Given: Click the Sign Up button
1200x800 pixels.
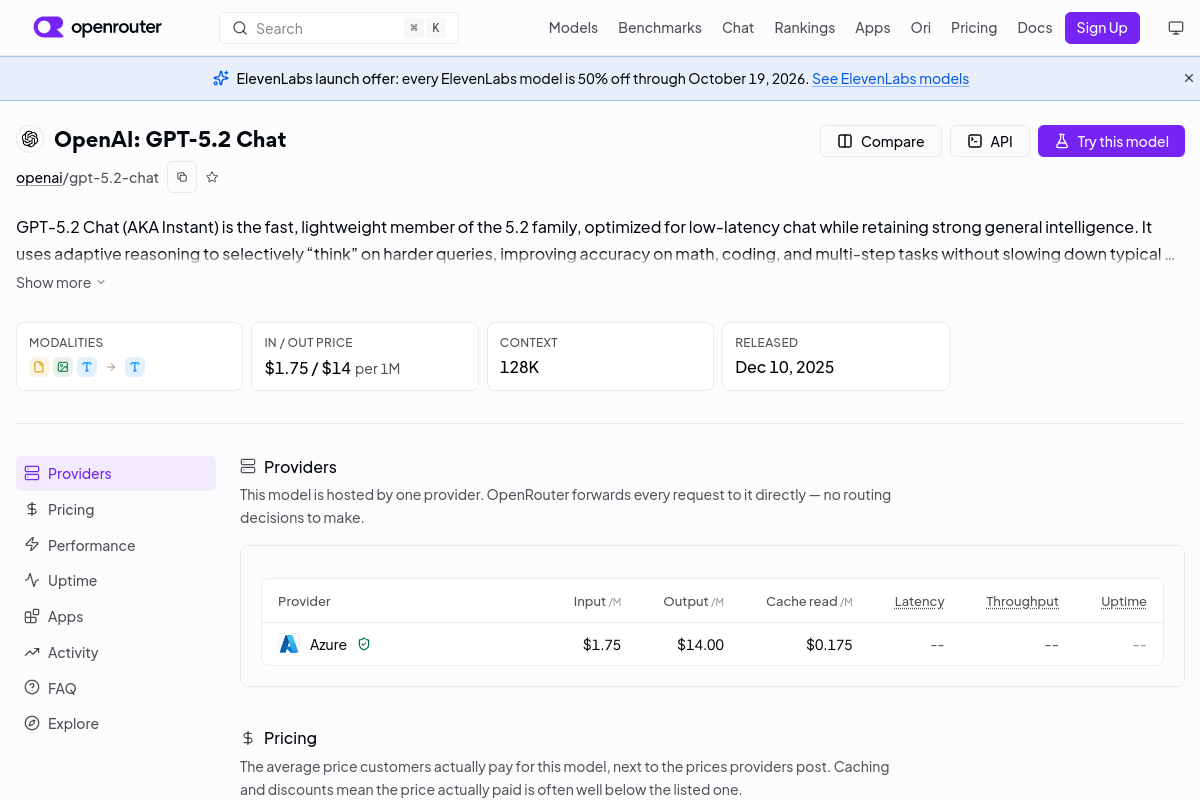Looking at the screenshot, I should click(1102, 28).
